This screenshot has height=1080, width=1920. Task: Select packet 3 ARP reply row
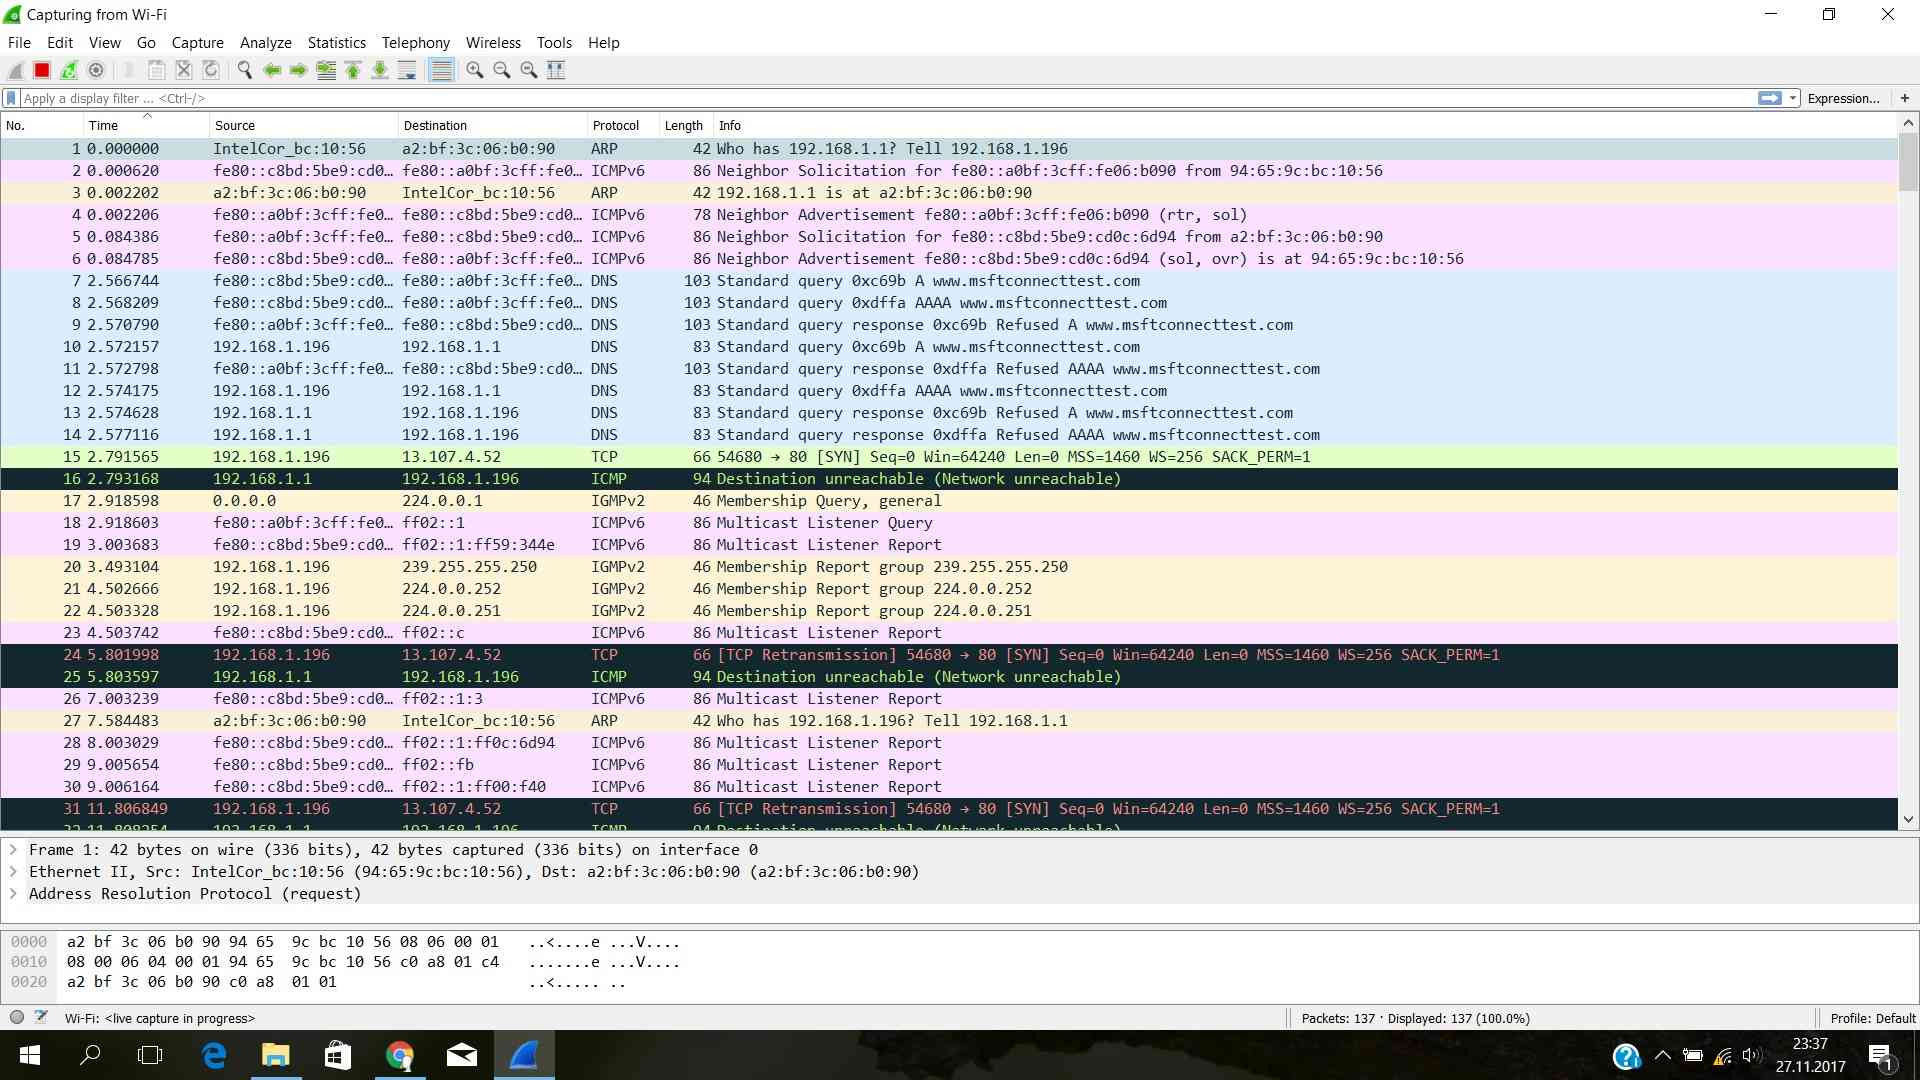pos(948,193)
